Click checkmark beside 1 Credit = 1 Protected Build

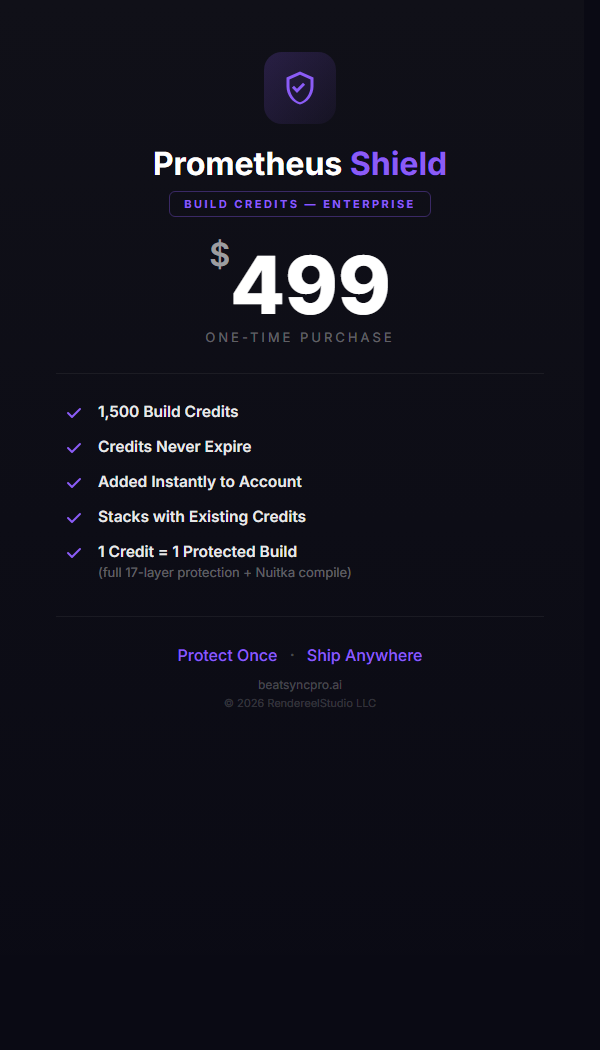(73, 552)
